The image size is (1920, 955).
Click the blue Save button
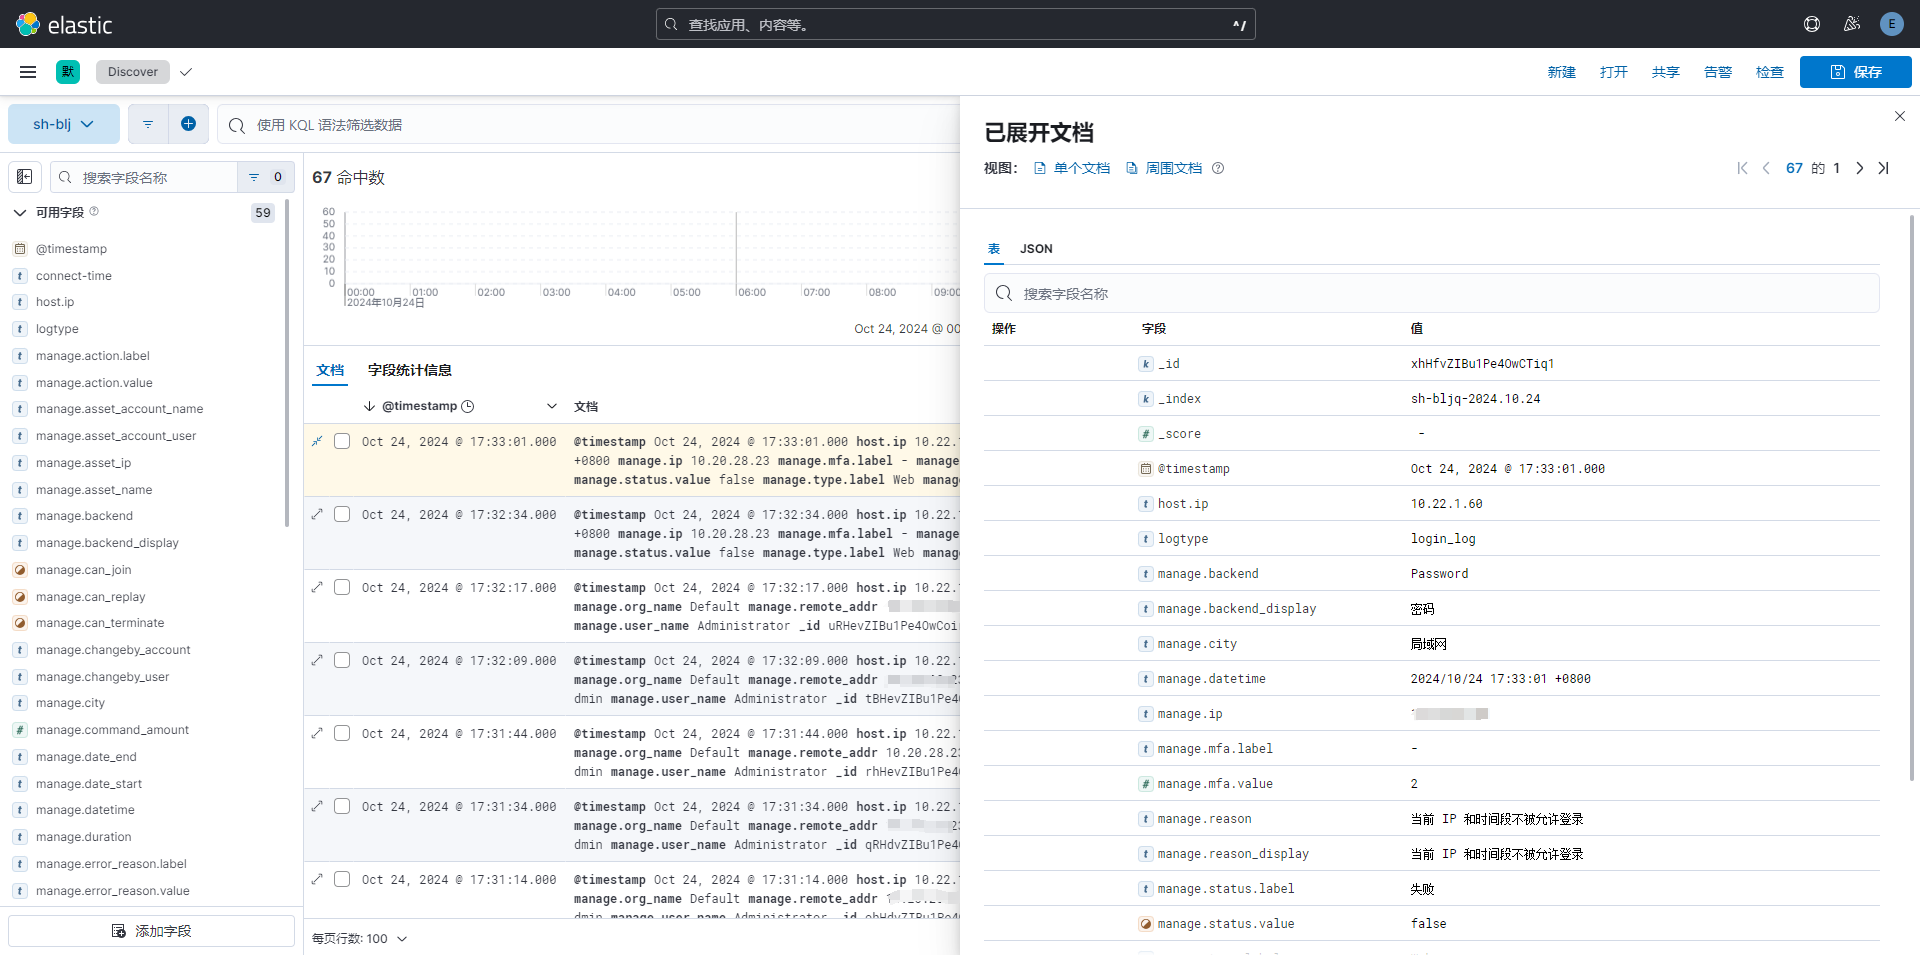pyautogui.click(x=1856, y=72)
